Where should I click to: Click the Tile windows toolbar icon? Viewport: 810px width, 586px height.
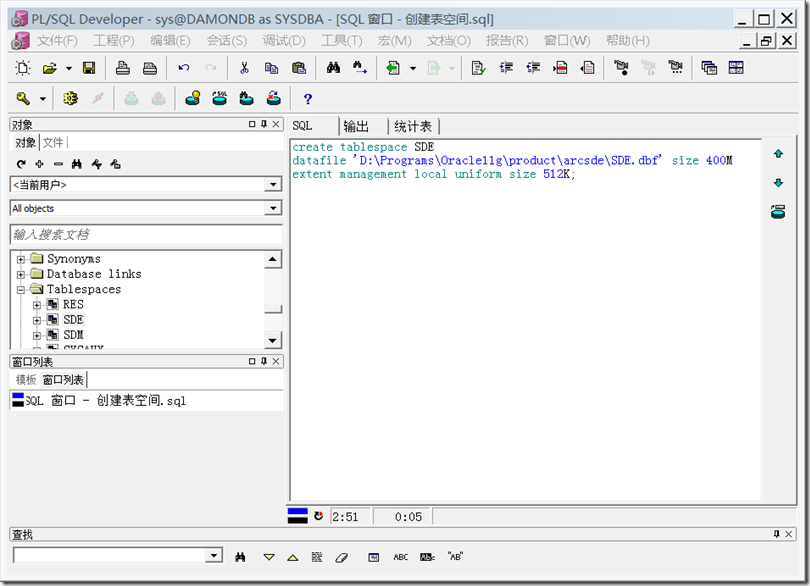pyautogui.click(x=736, y=68)
